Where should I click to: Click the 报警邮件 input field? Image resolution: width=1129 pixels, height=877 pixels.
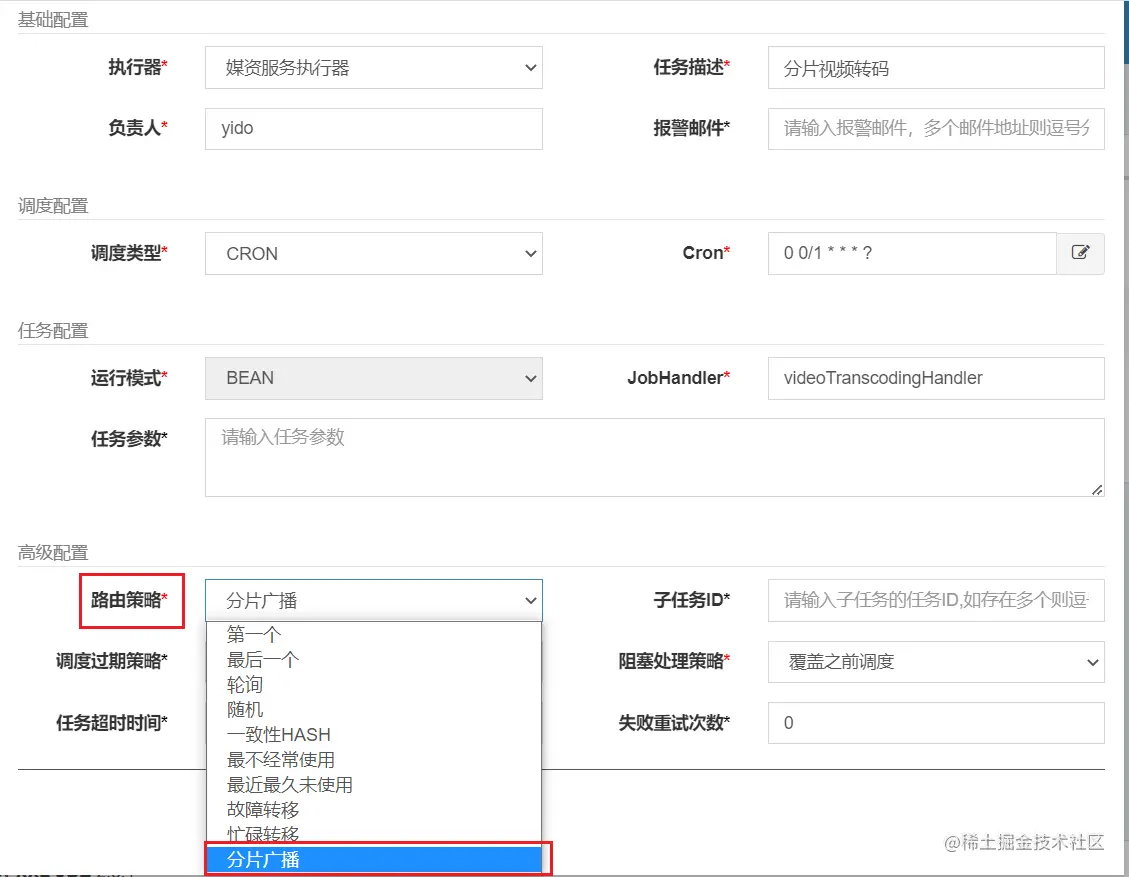[x=936, y=129]
